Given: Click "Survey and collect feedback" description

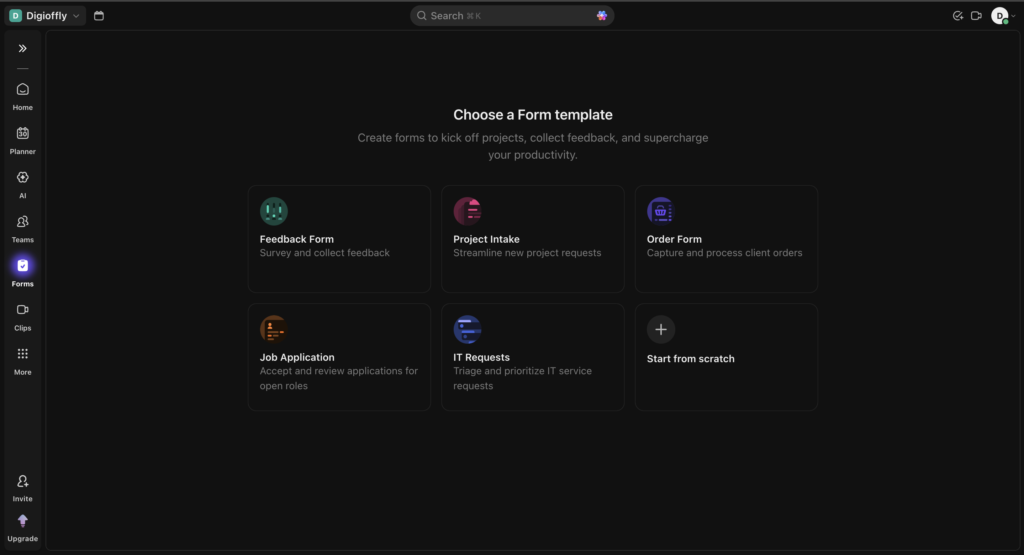Looking at the screenshot, I should [x=325, y=253].
